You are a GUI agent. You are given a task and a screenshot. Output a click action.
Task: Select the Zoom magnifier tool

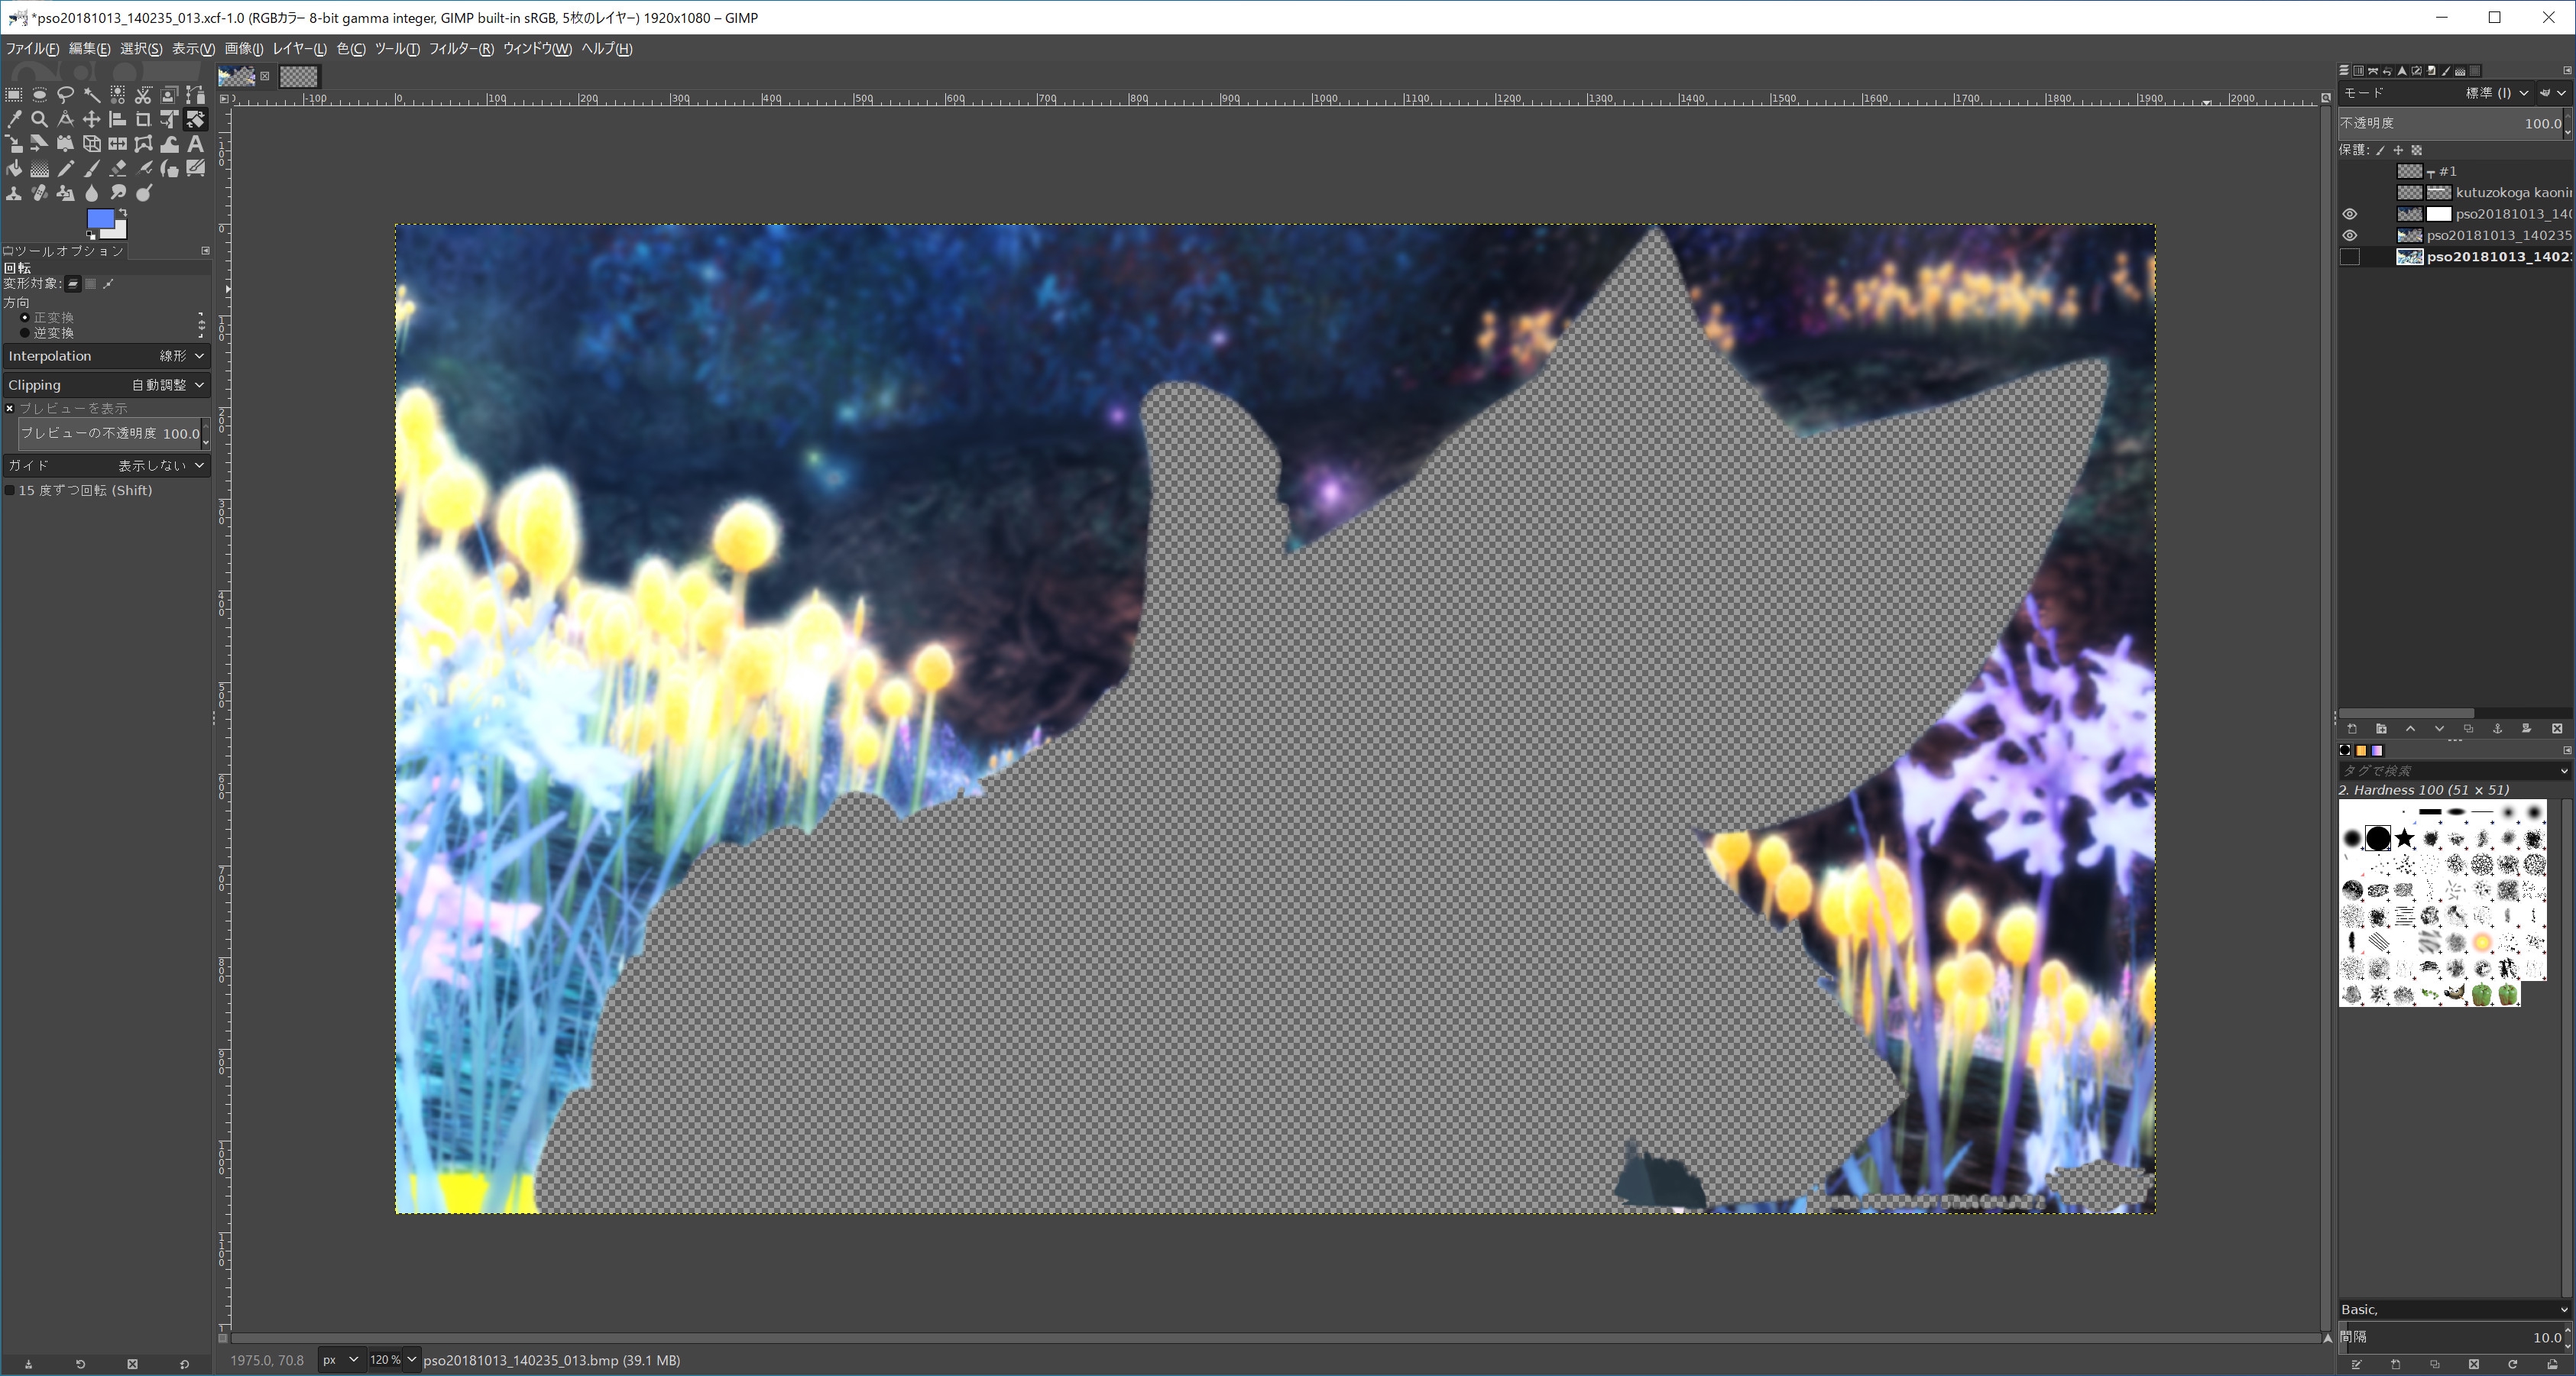(40, 120)
